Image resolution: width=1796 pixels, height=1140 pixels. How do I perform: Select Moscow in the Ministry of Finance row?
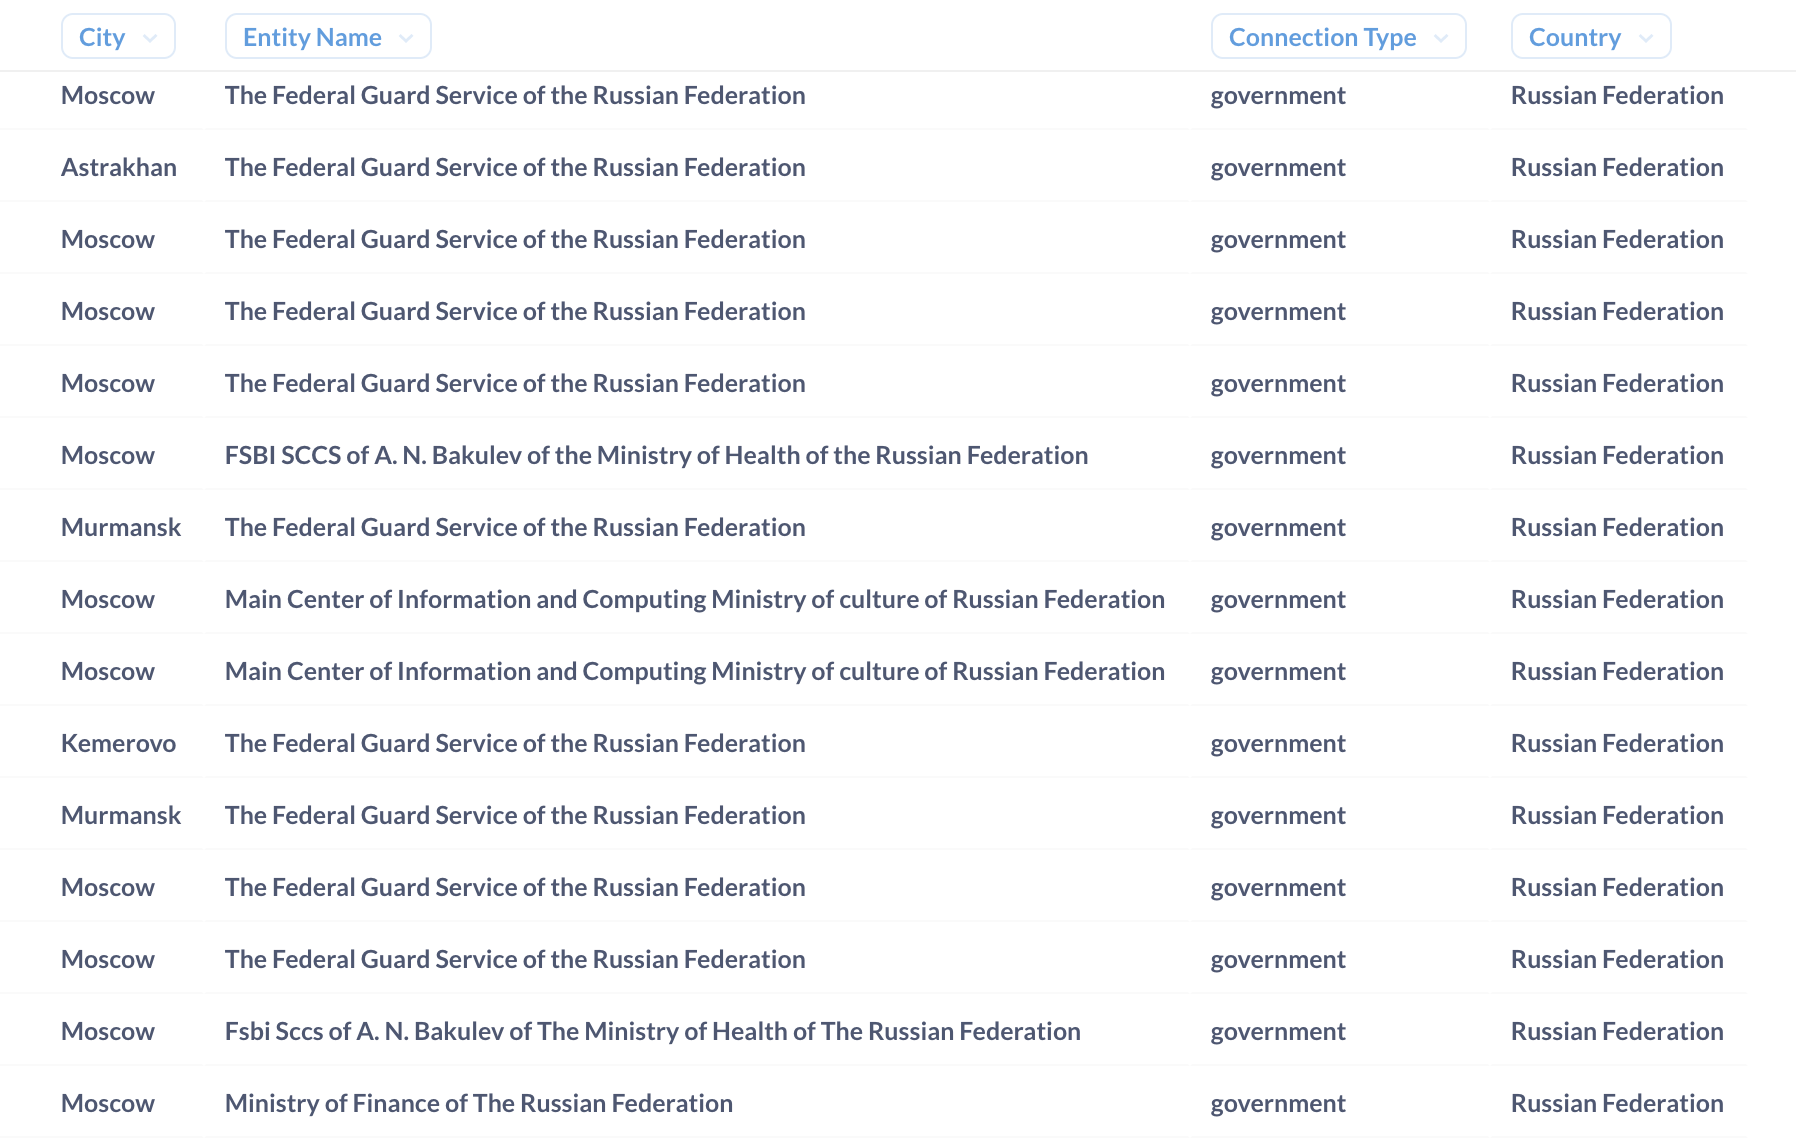(107, 1103)
